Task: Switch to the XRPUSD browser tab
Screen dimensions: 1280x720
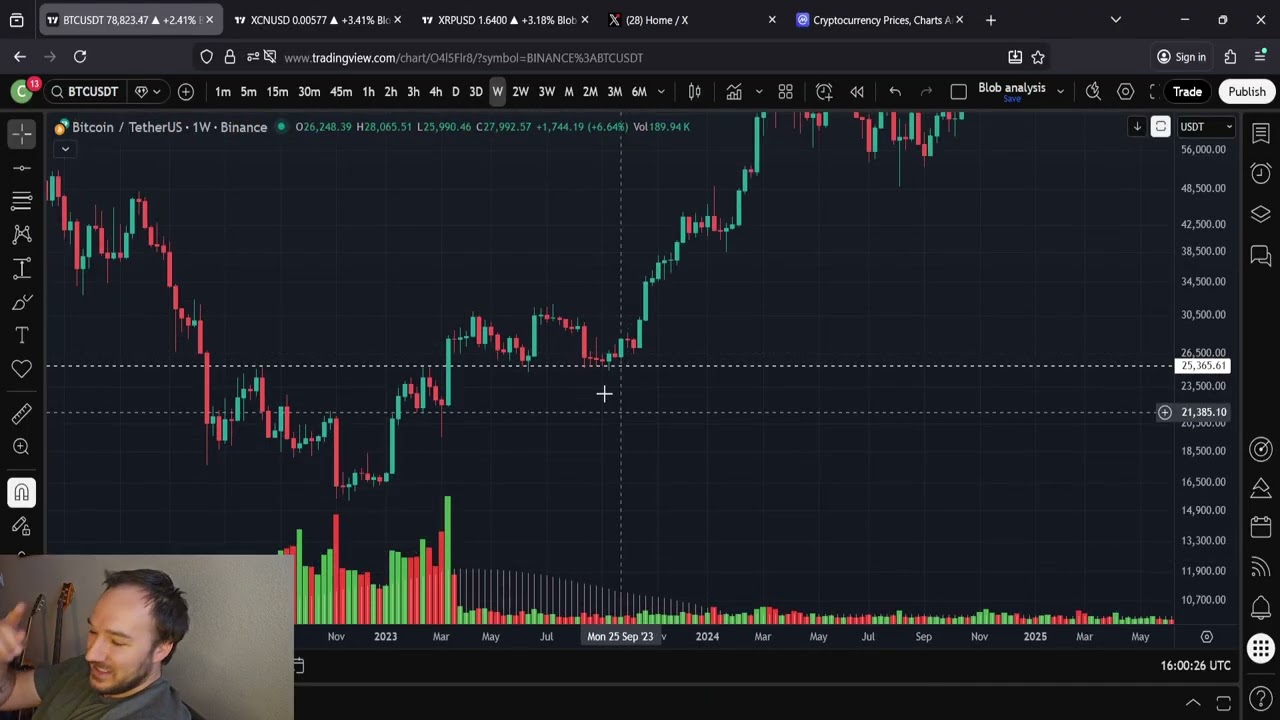Action: (506, 20)
